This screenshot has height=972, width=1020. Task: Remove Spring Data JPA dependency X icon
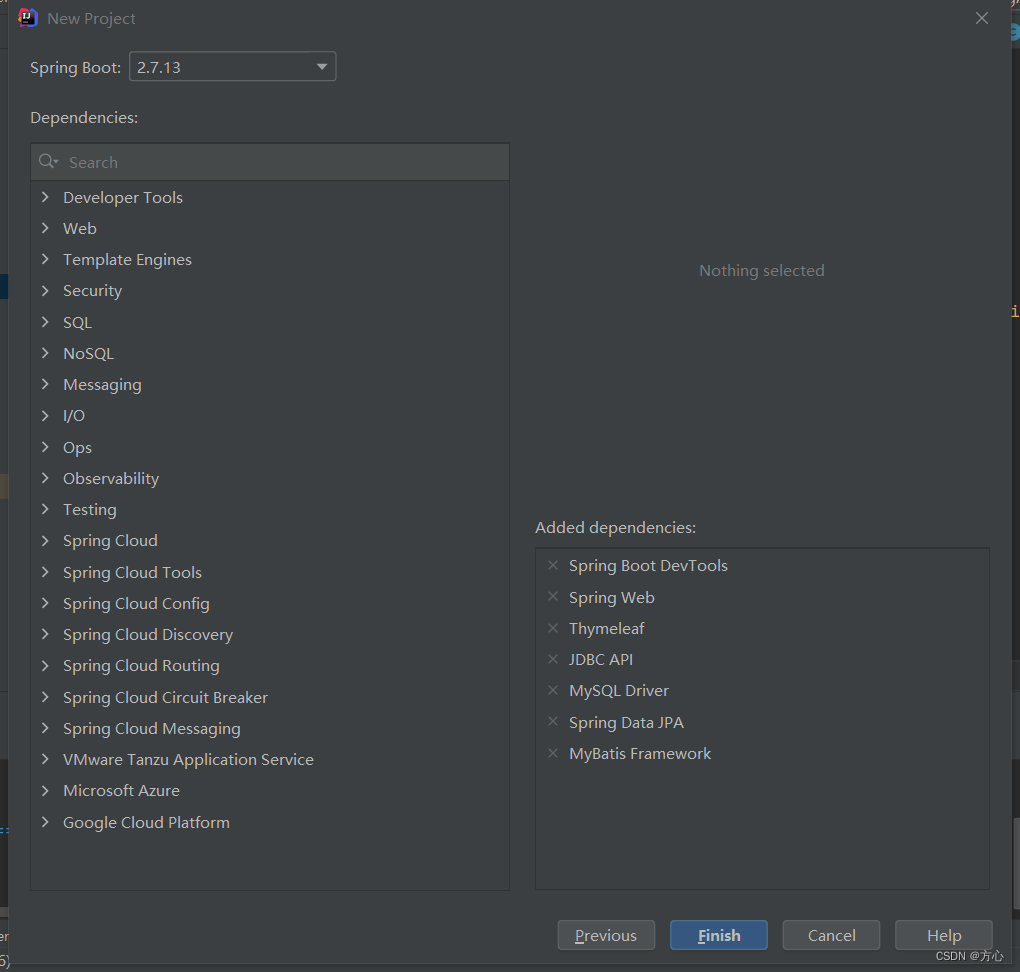pyautogui.click(x=553, y=721)
